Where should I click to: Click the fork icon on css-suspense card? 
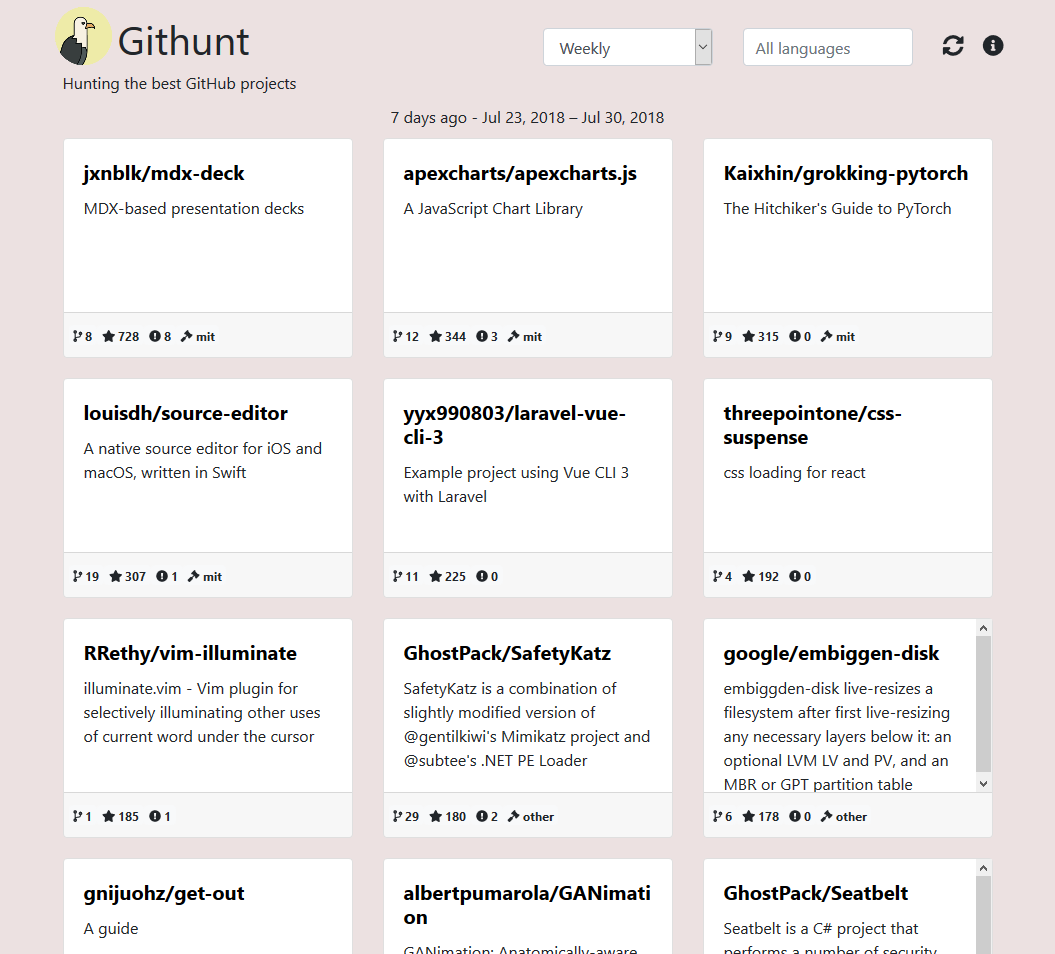pos(717,577)
